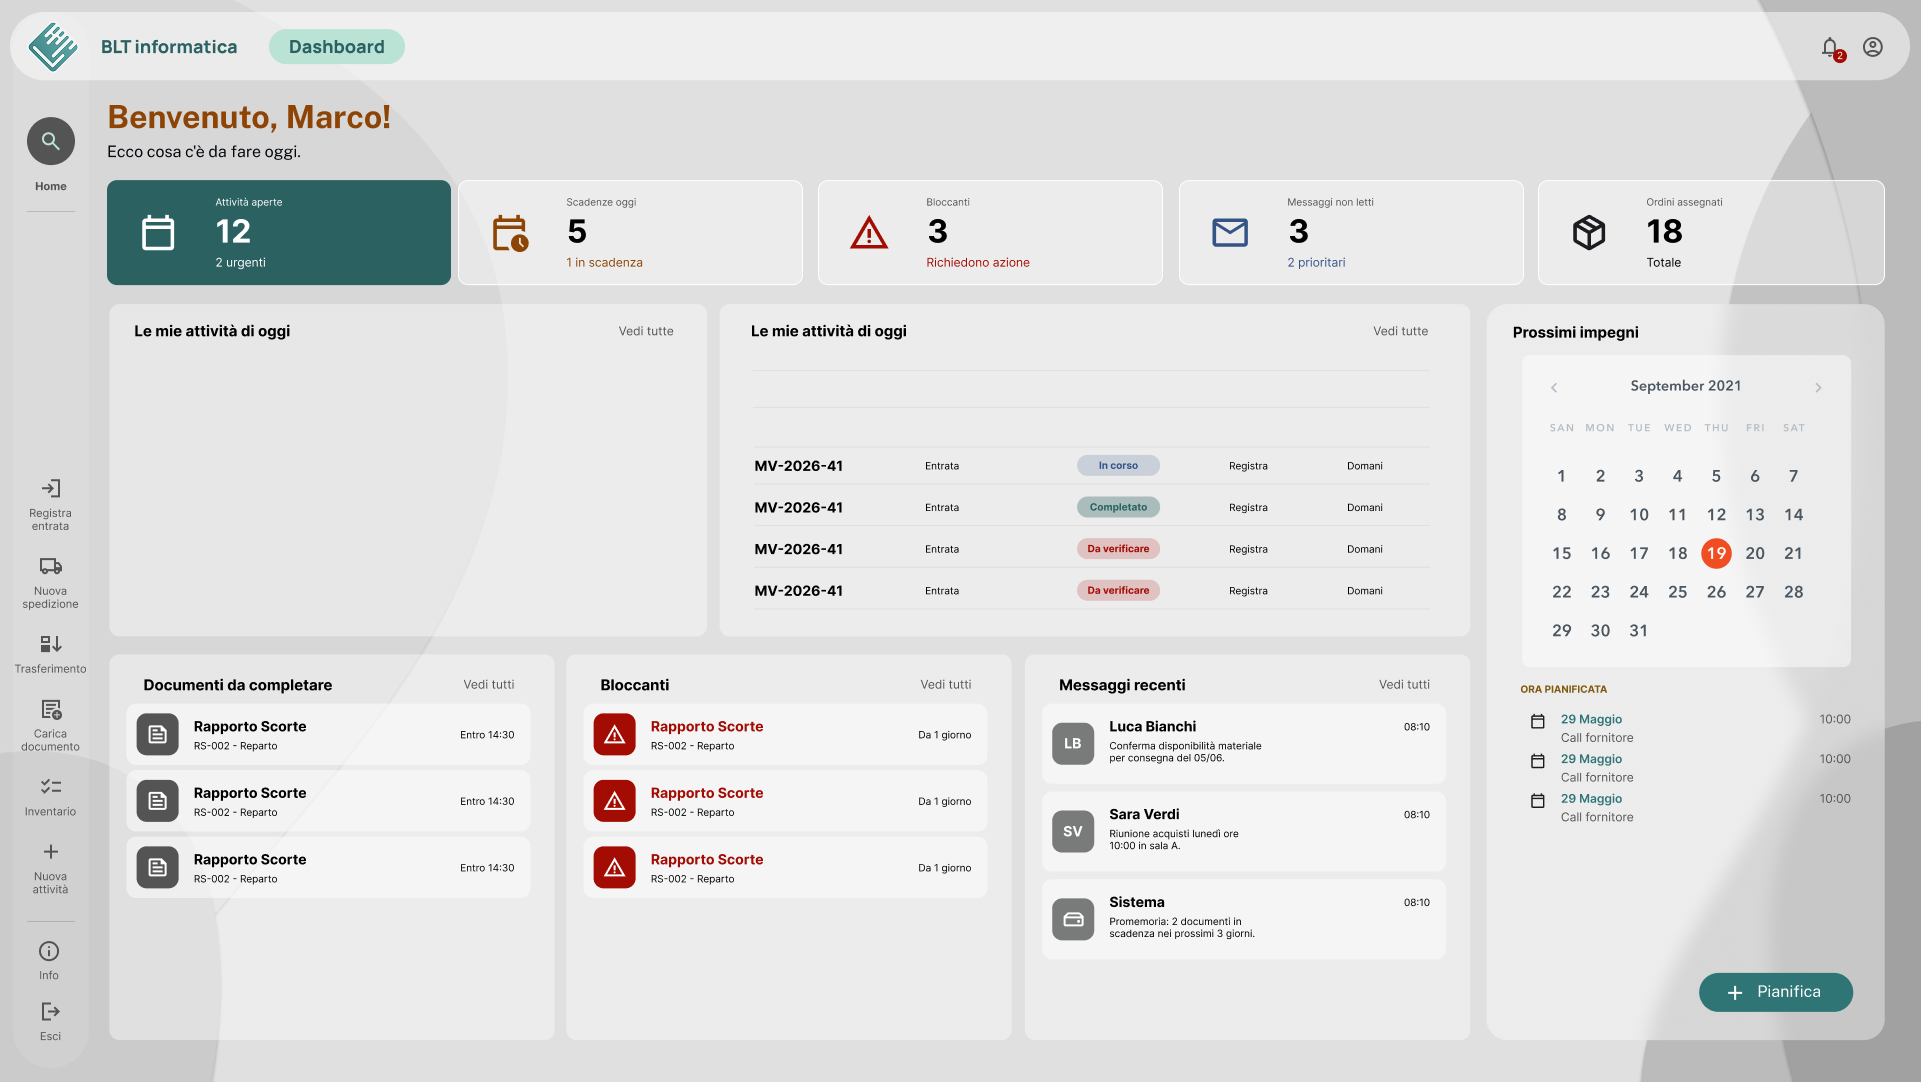Click the Completato status badge
The height and width of the screenshot is (1082, 1921).
tap(1118, 508)
